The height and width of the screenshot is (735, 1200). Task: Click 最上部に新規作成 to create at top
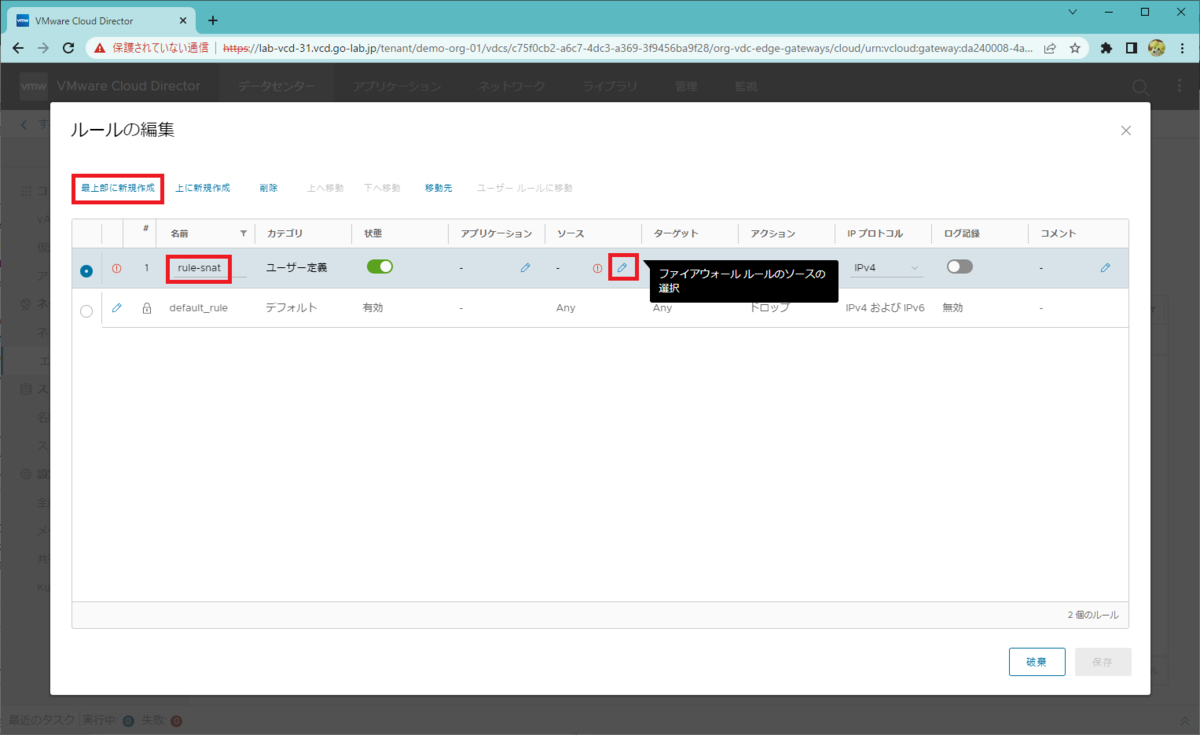pos(118,188)
